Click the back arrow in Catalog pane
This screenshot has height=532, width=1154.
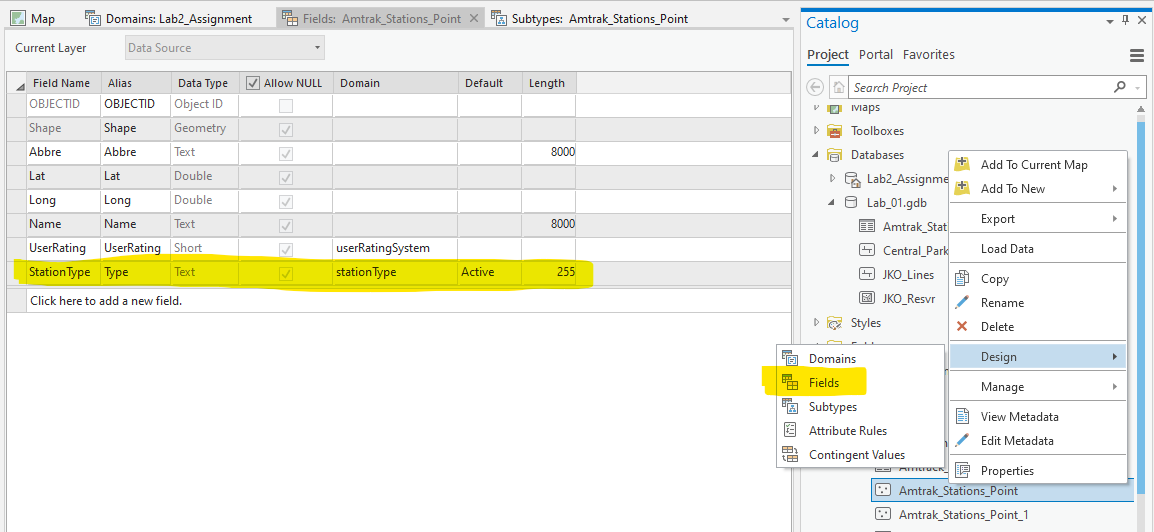[x=815, y=88]
